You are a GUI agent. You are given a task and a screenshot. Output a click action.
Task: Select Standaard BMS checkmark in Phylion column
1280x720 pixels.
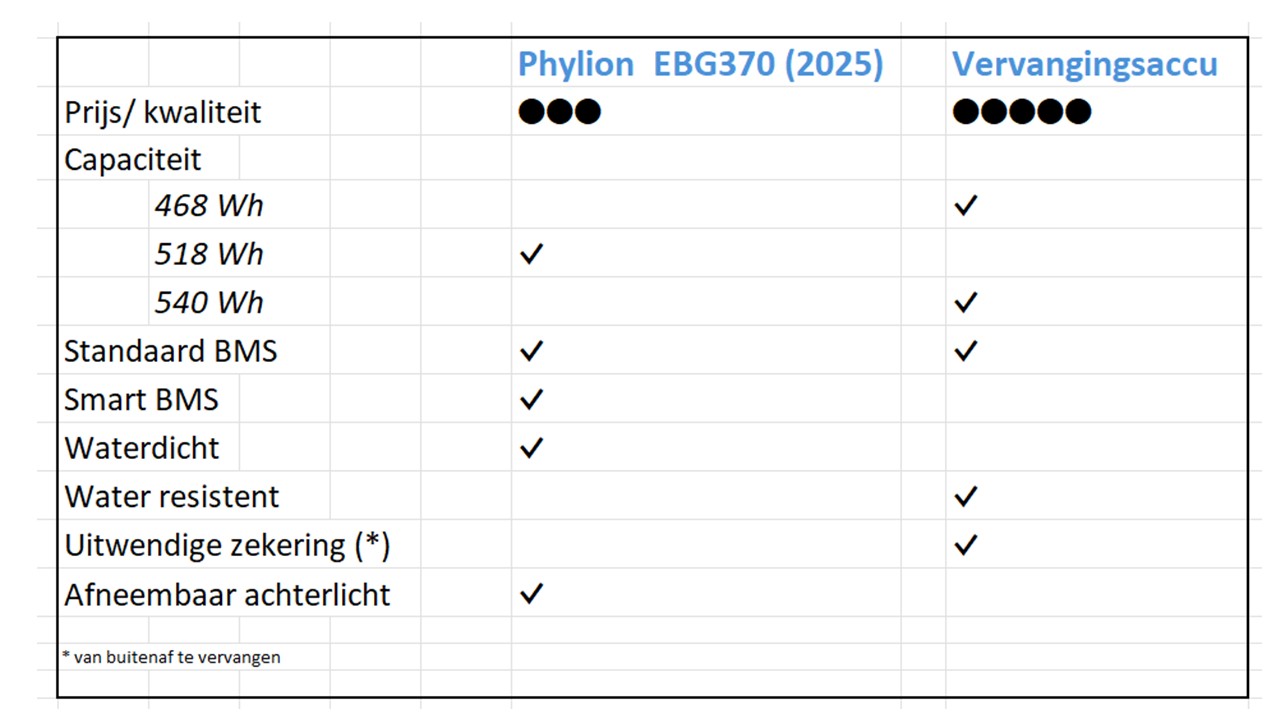[531, 351]
